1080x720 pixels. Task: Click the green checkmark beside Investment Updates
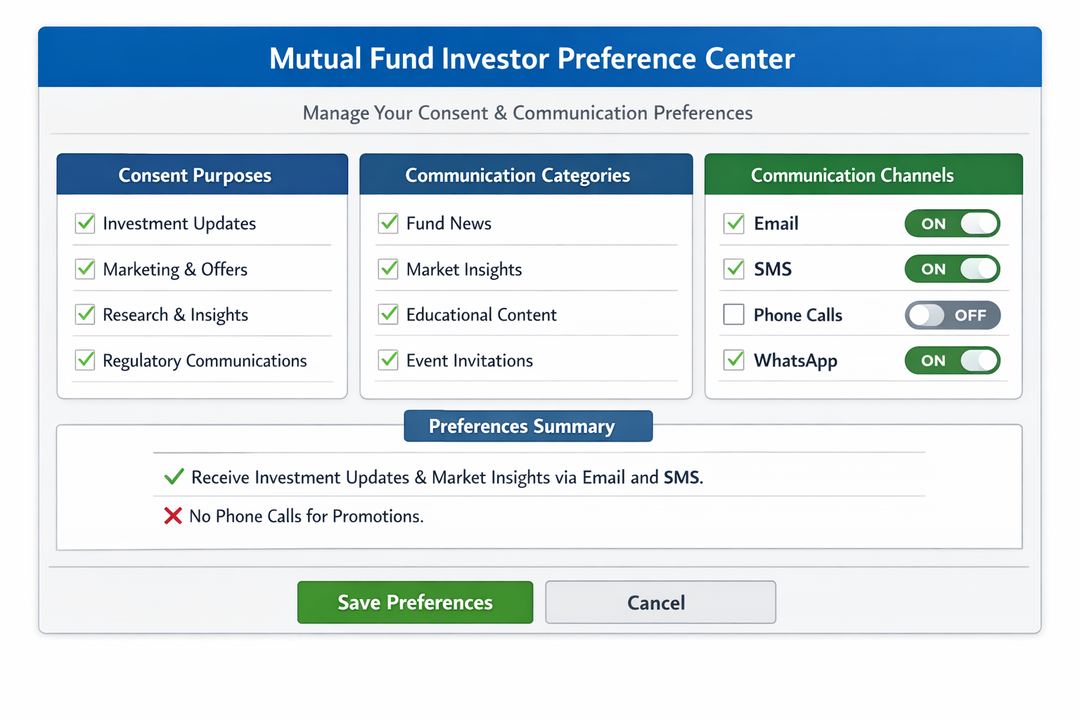tap(85, 223)
